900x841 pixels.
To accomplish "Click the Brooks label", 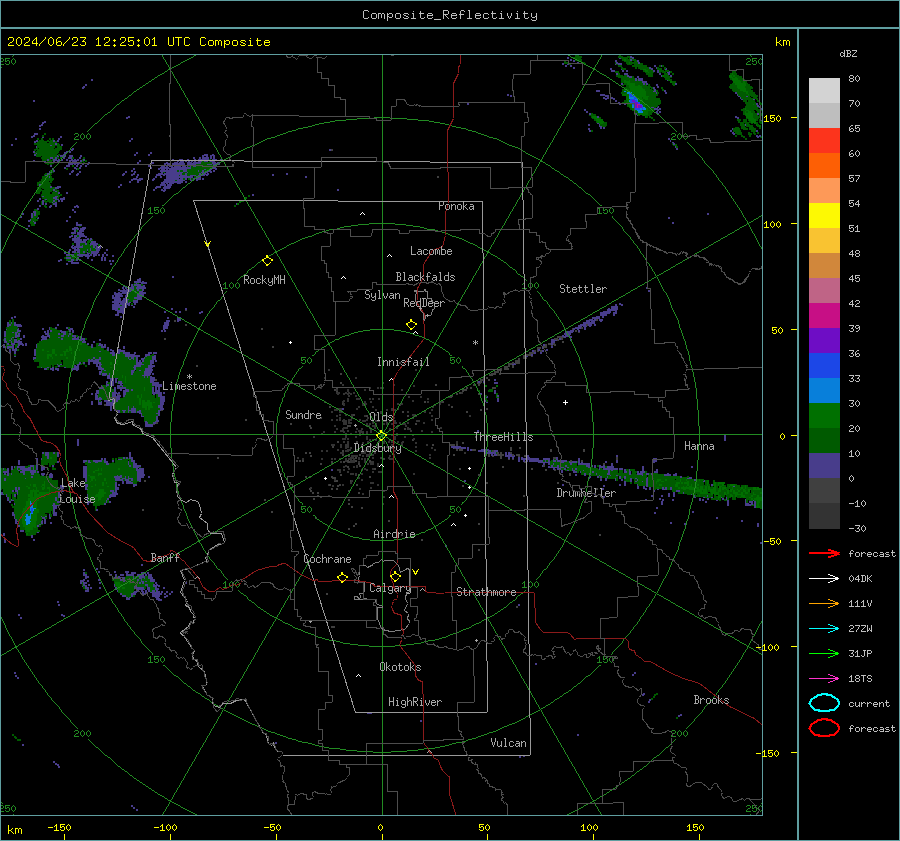I will pyautogui.click(x=711, y=700).
